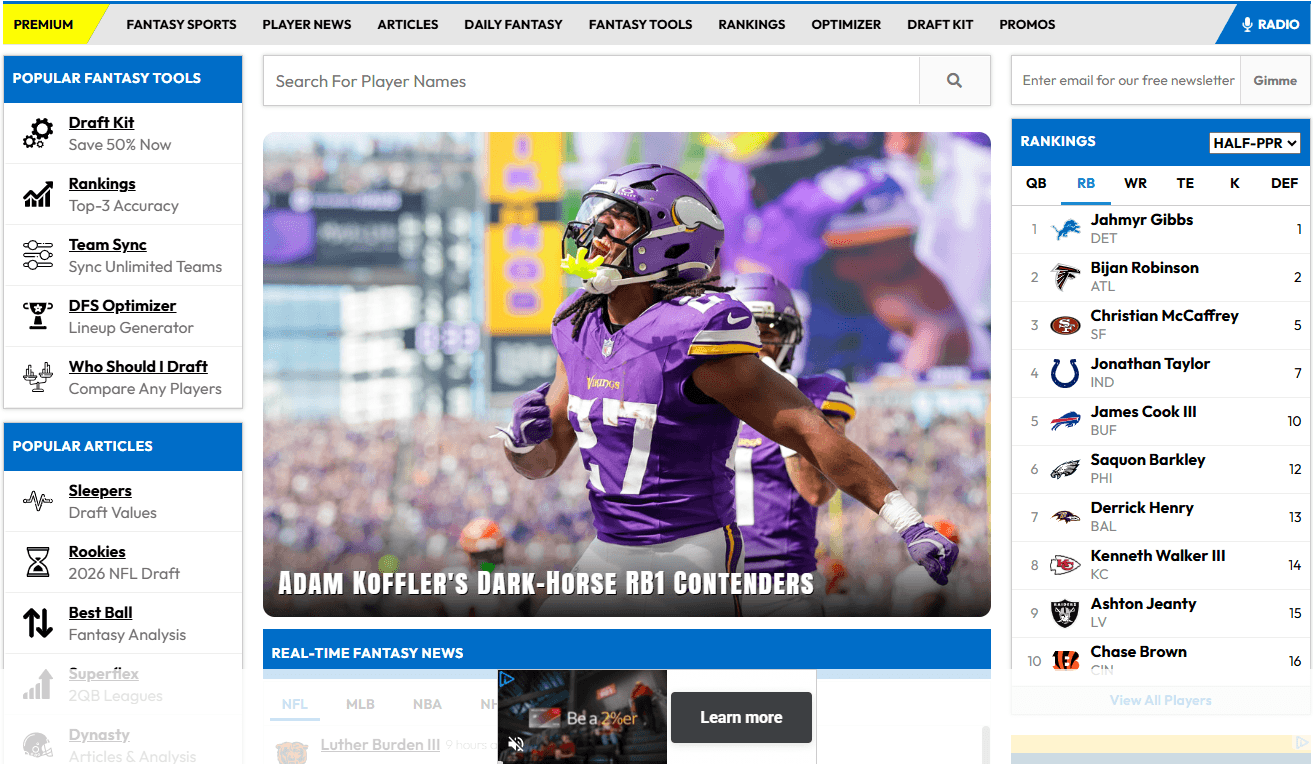
Task: Click the Best Ball up-down arrows icon
Action: point(38,623)
